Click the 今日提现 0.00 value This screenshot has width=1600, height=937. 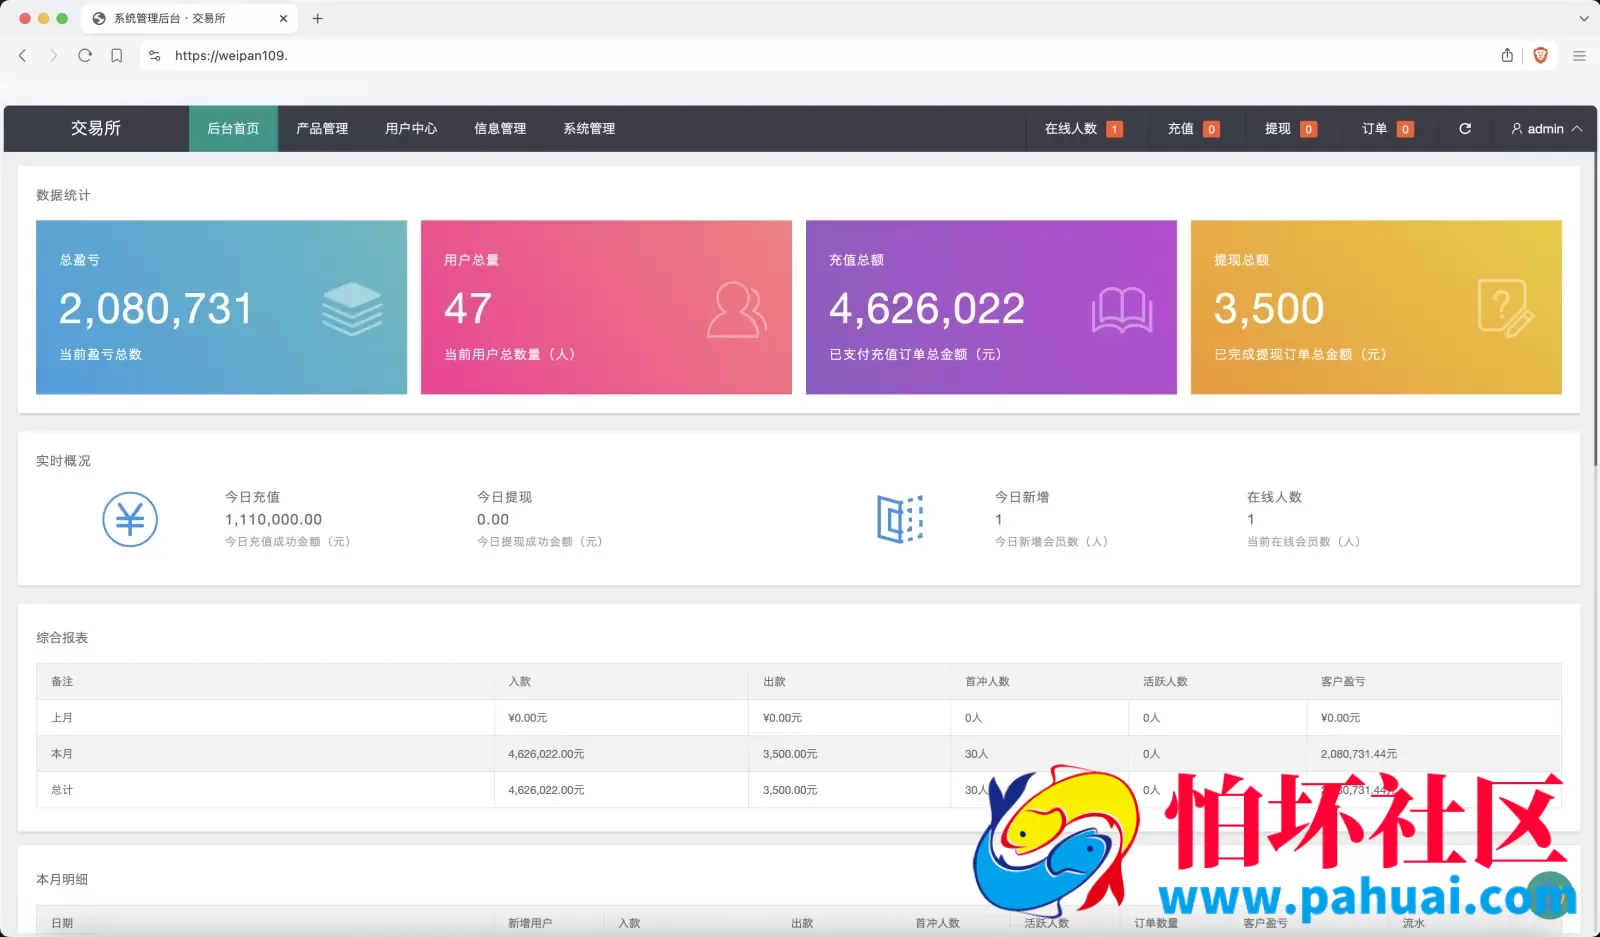coord(493,520)
